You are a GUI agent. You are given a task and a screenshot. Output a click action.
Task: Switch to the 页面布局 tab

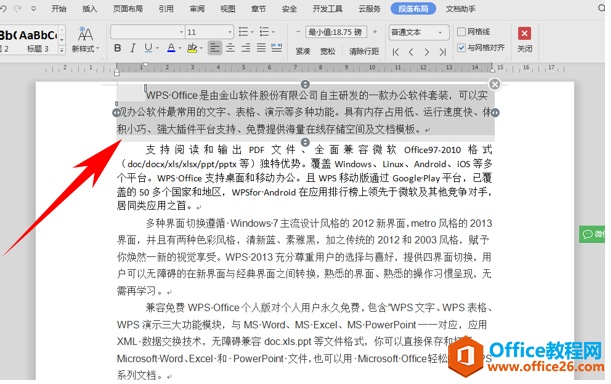point(128,9)
